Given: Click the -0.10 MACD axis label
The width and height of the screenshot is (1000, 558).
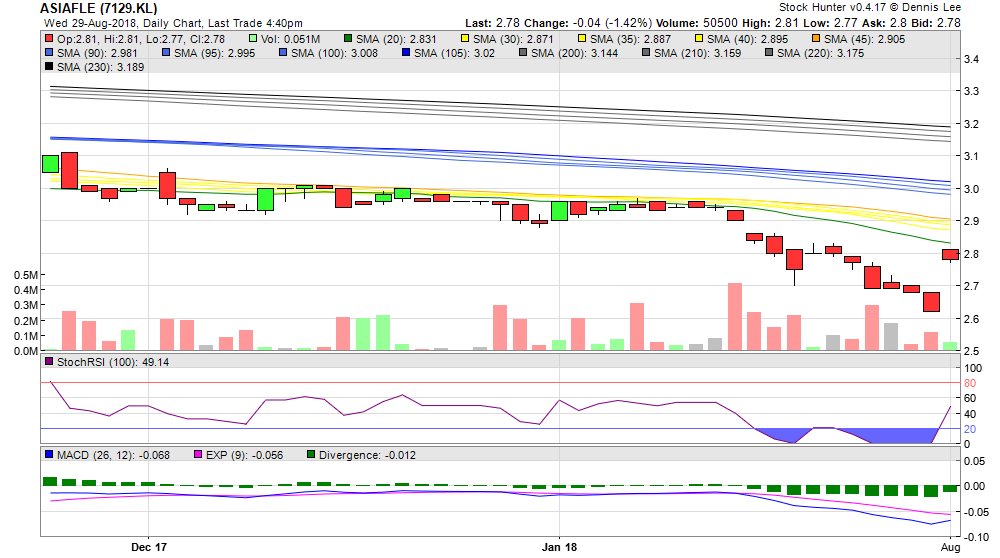Looking at the screenshot, I should [x=976, y=537].
